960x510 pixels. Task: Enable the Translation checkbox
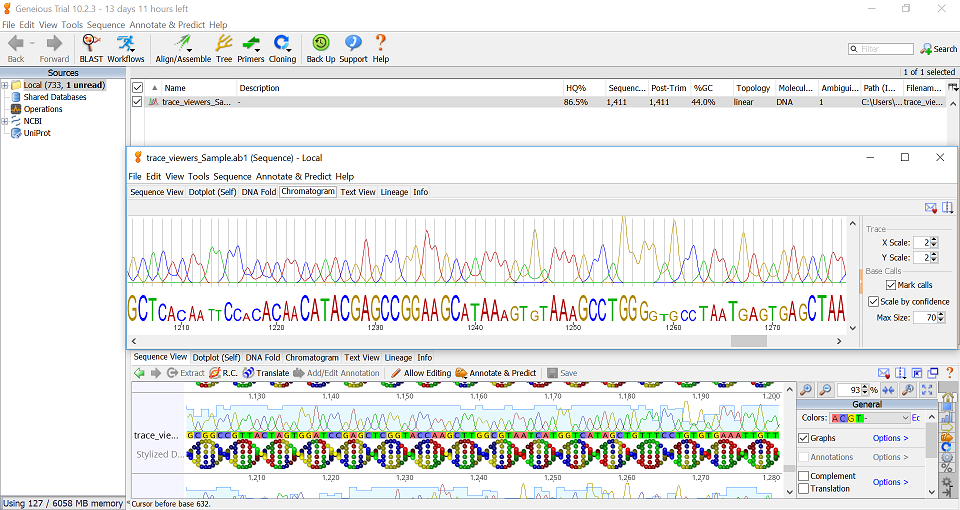point(804,489)
